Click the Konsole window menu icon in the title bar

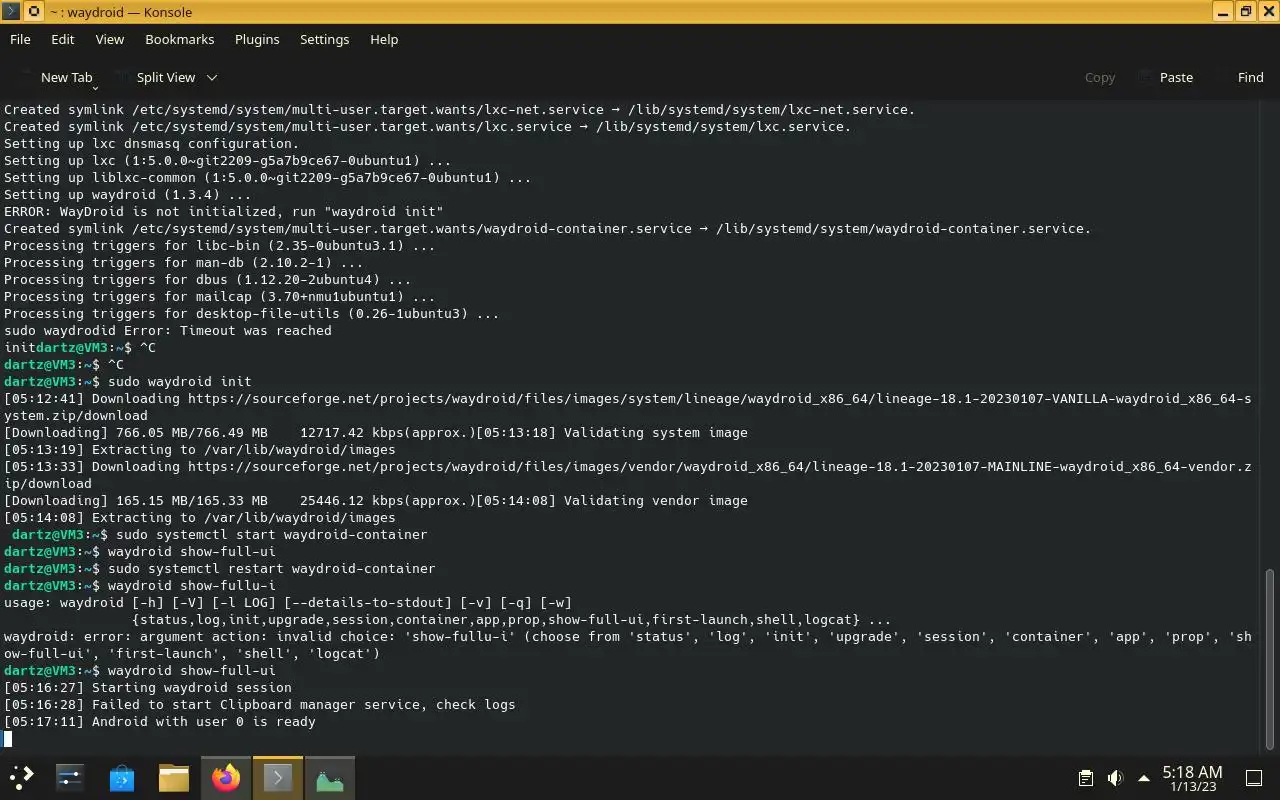[x=10, y=12]
